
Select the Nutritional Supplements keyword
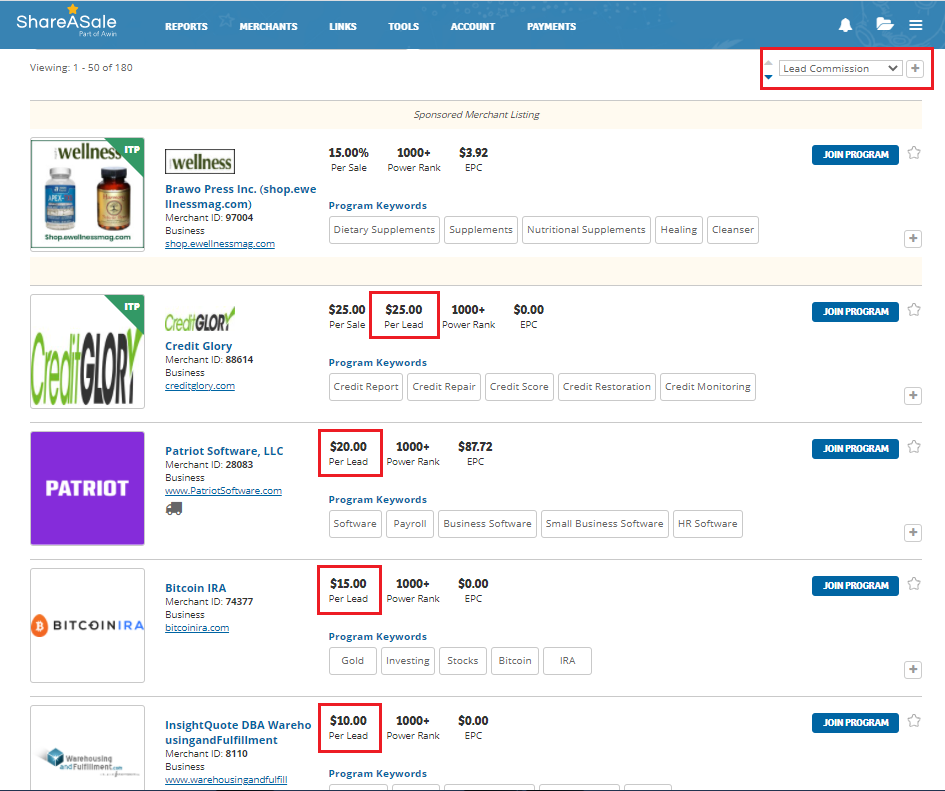click(x=586, y=230)
